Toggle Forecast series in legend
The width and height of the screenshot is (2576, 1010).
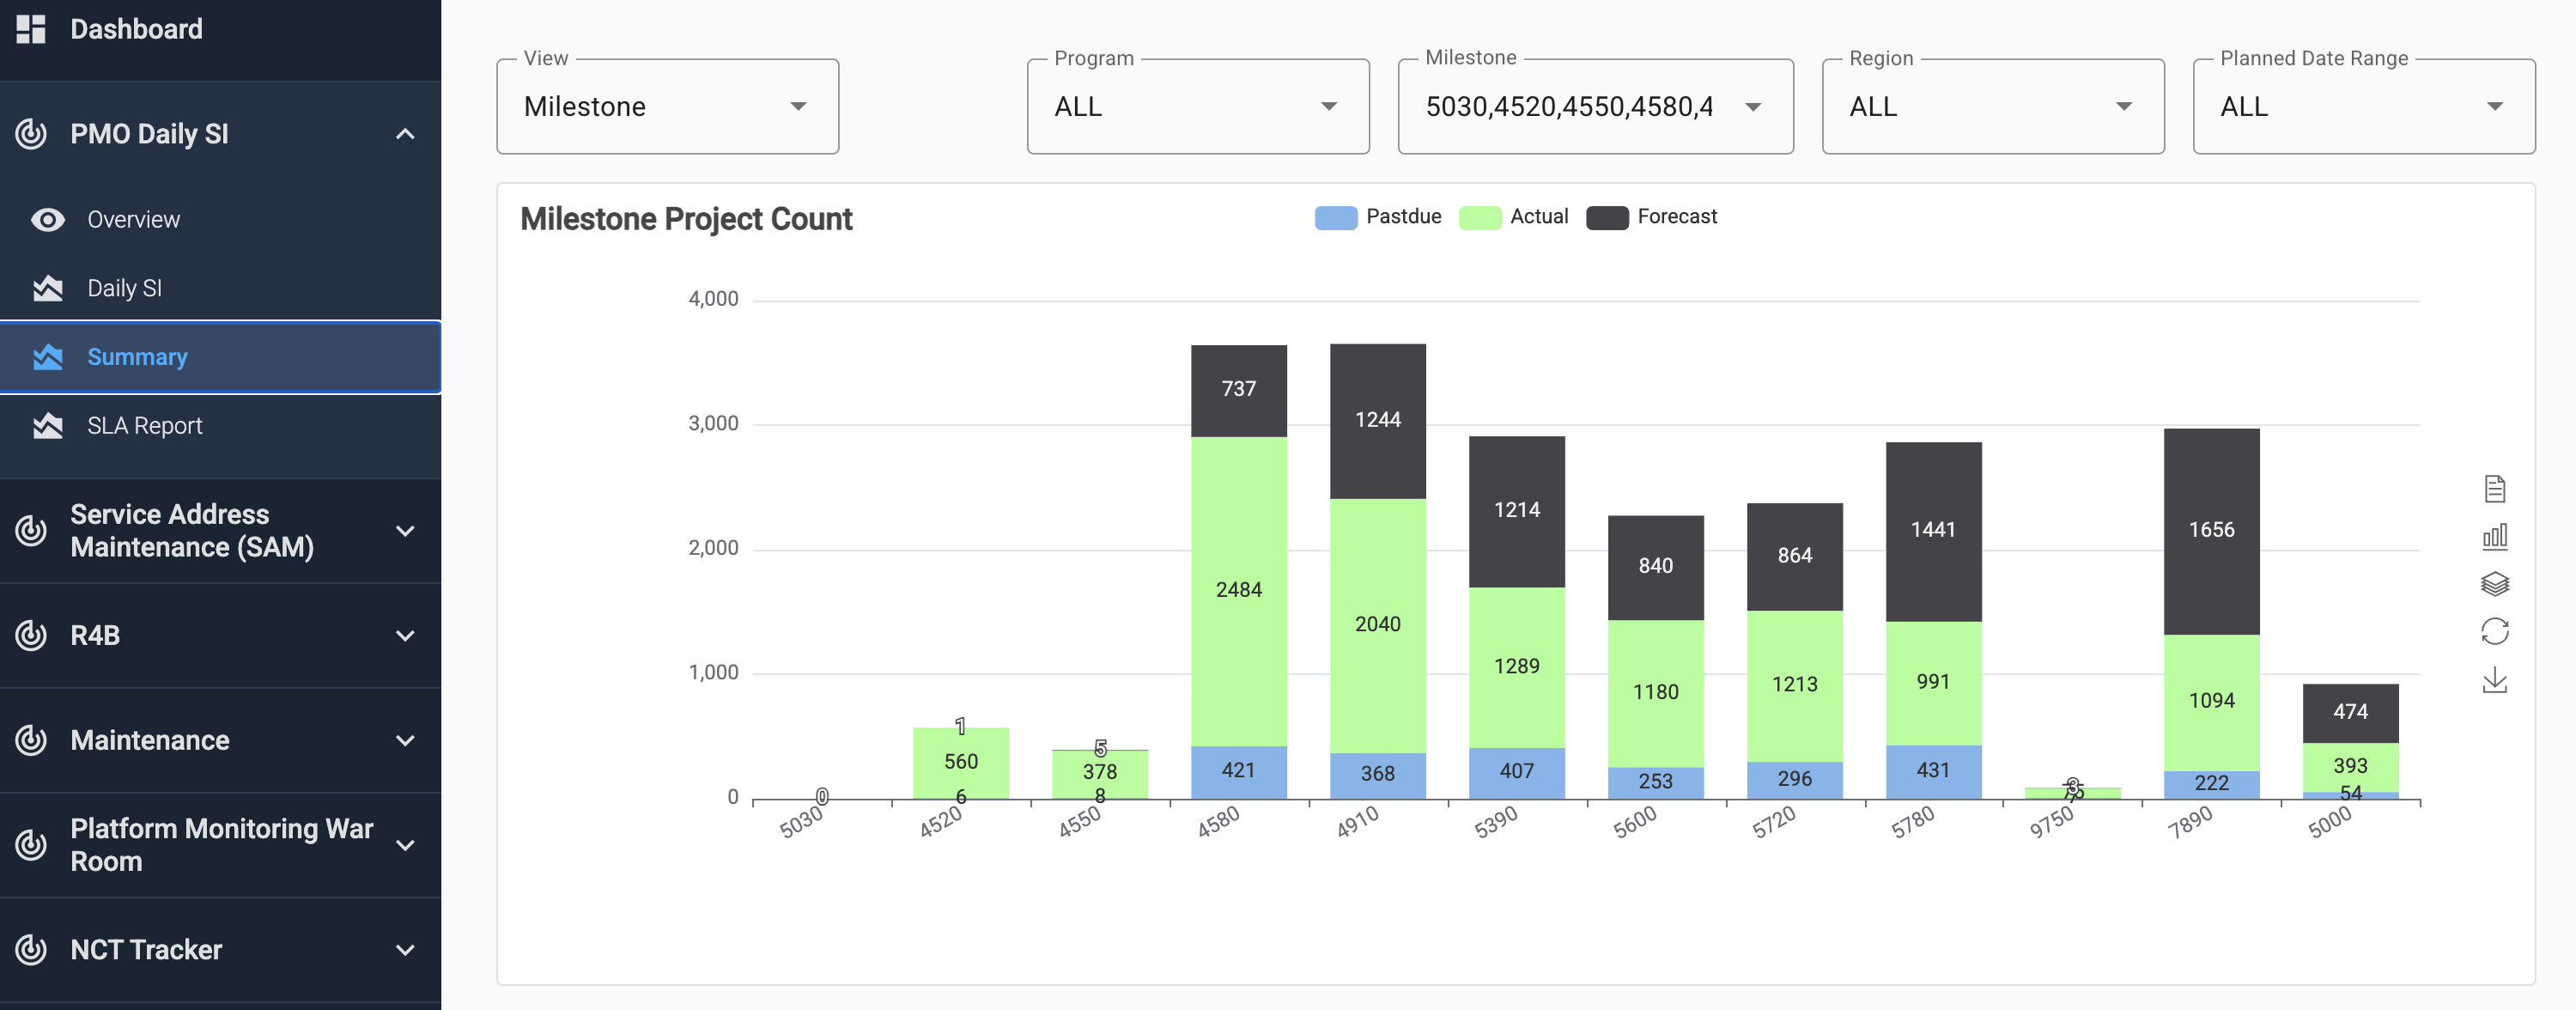pos(1651,217)
